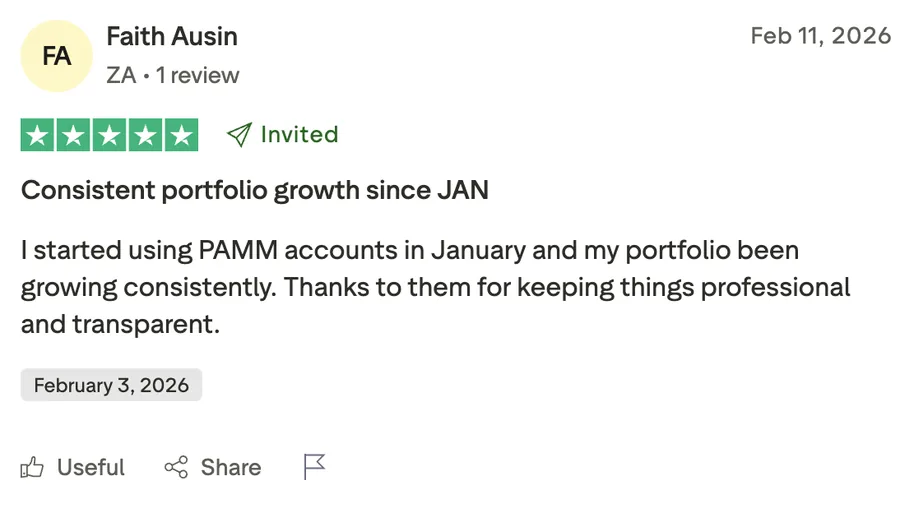Click the Feb 11, 2026 posting date
The width and height of the screenshot is (900, 513).
pos(820,37)
